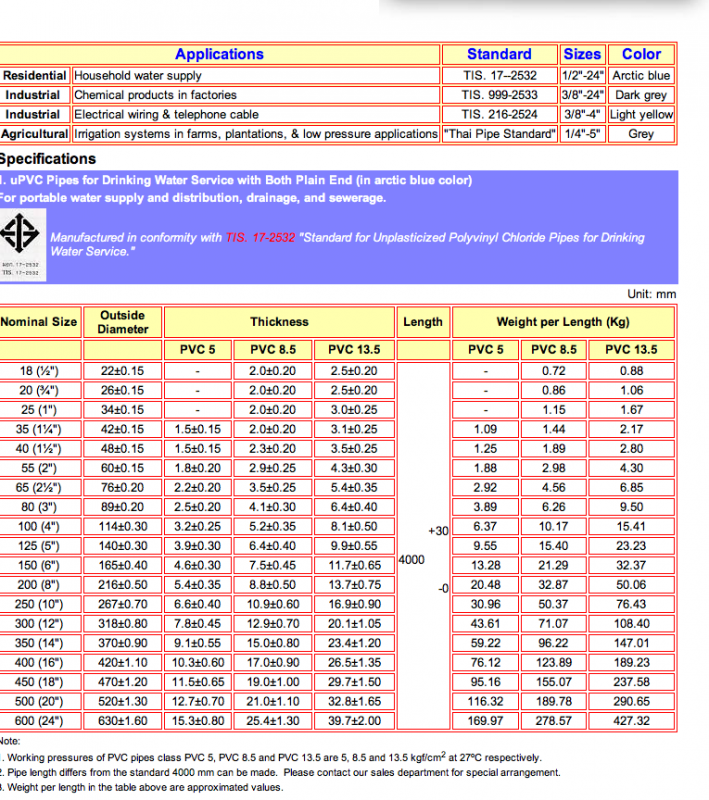This screenshot has width=709, height=800.
Task: Click the Color column header
Action: click(641, 54)
